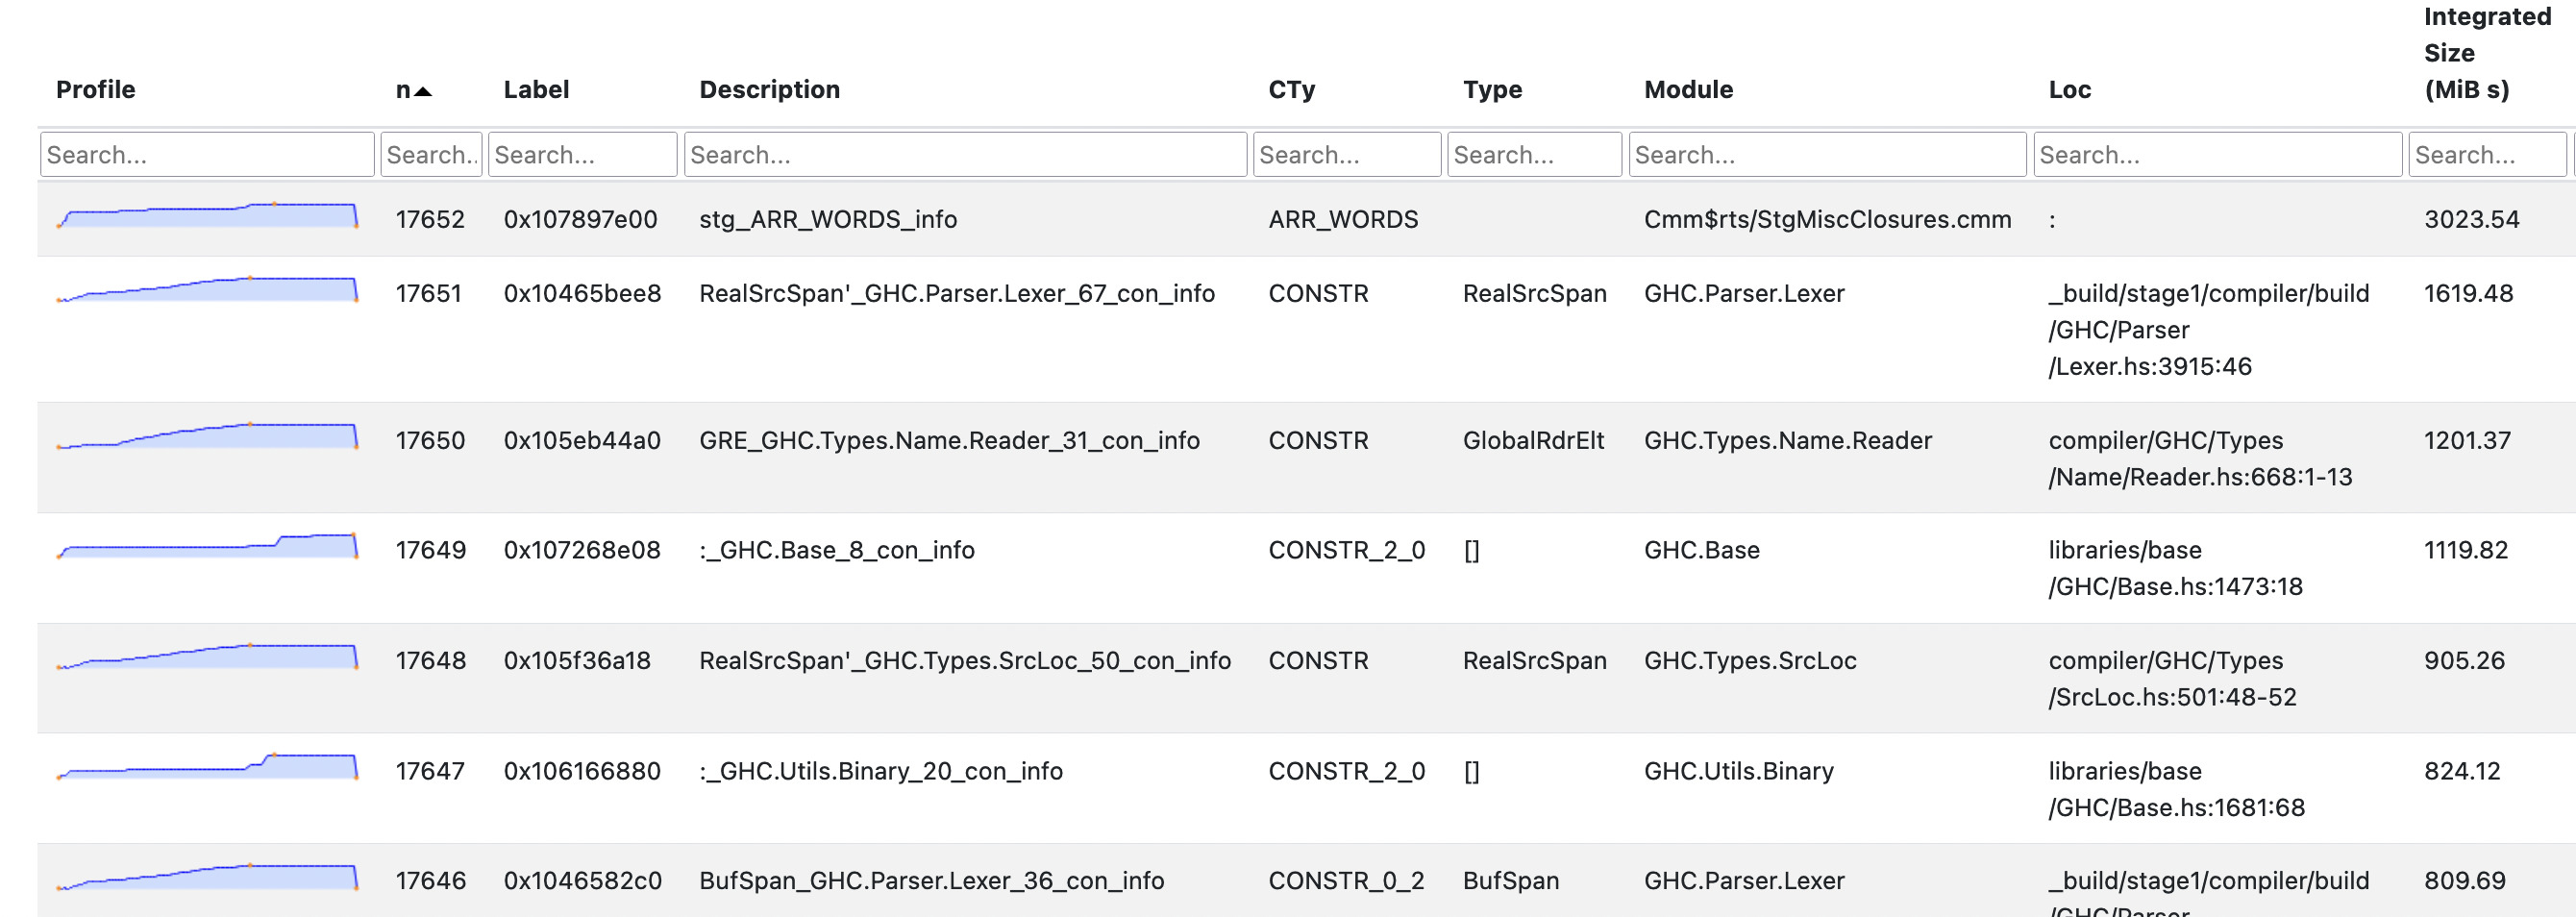Sort table by Description header
Viewport: 2576px width, 917px height.
769,90
